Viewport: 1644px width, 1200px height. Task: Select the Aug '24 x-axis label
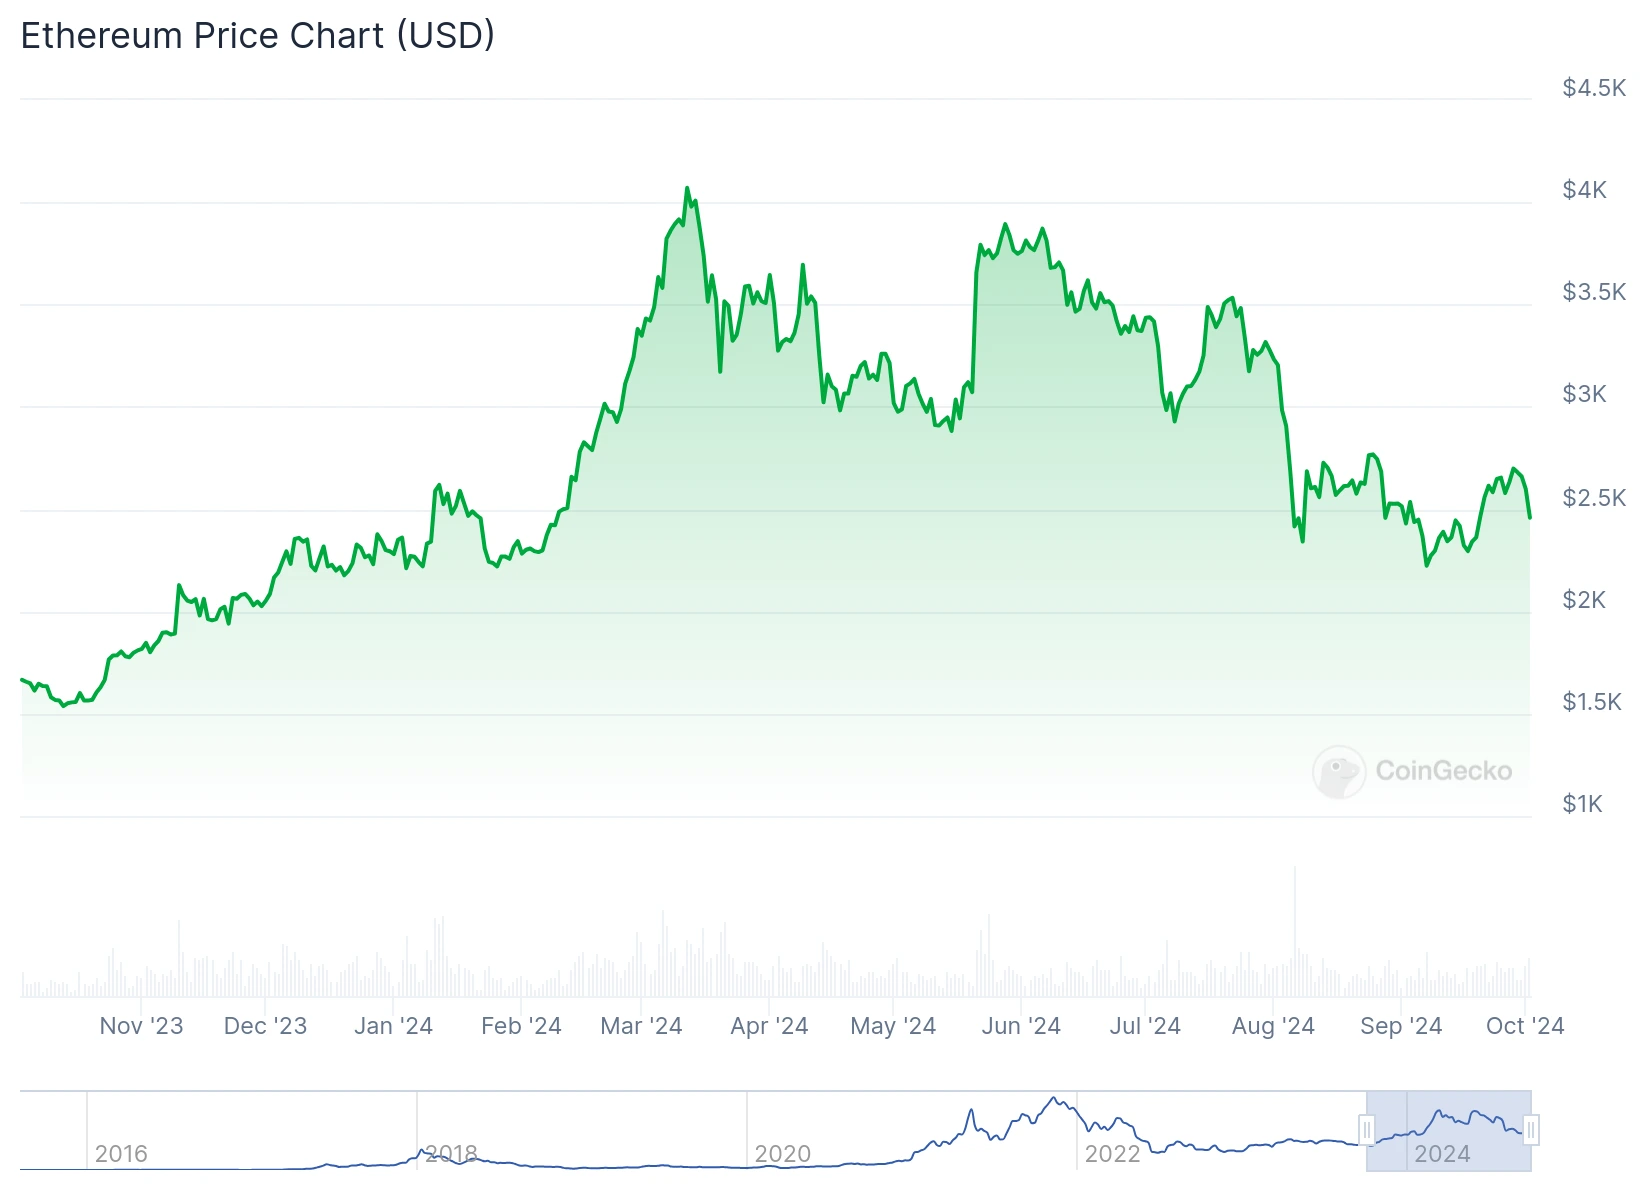point(1273,1026)
